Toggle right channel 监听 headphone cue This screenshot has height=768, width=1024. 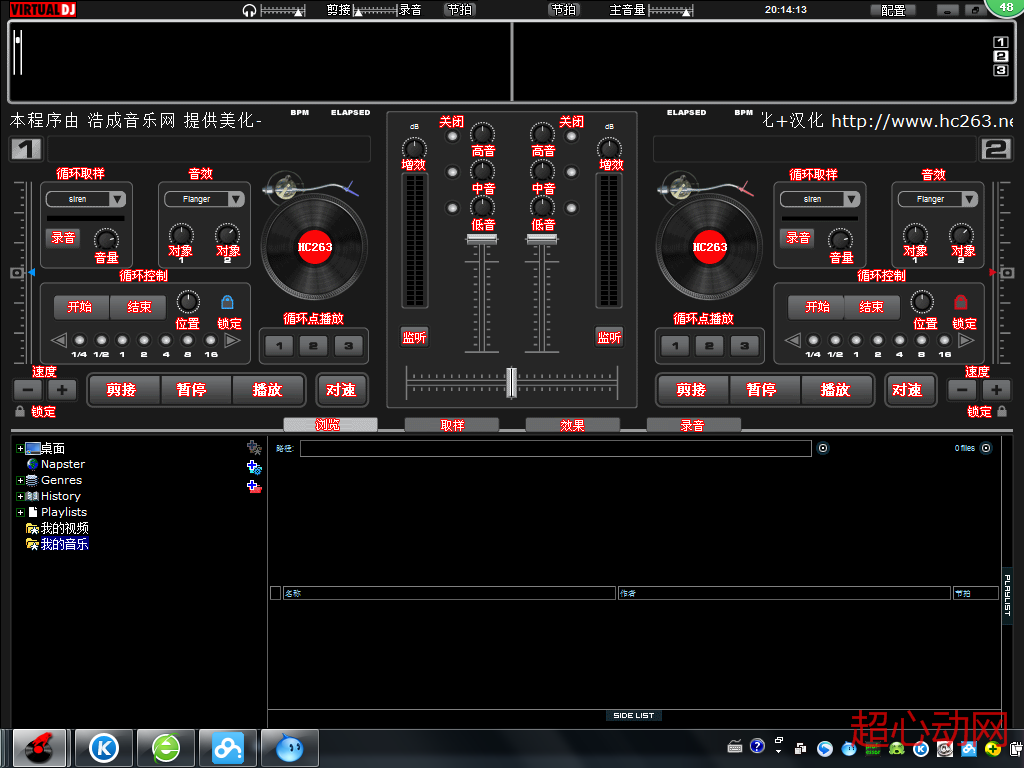(x=609, y=337)
